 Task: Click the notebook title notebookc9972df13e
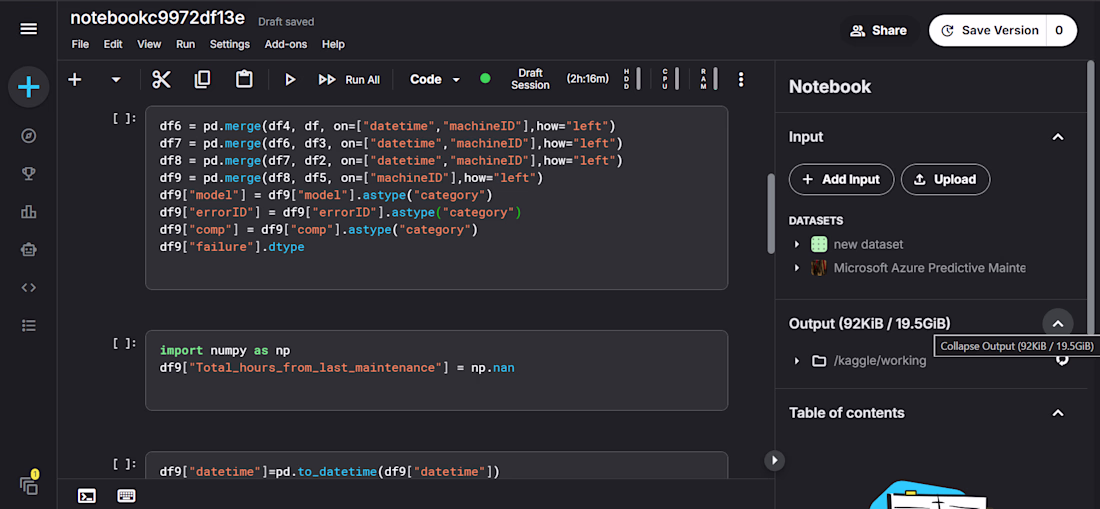[x=158, y=19]
